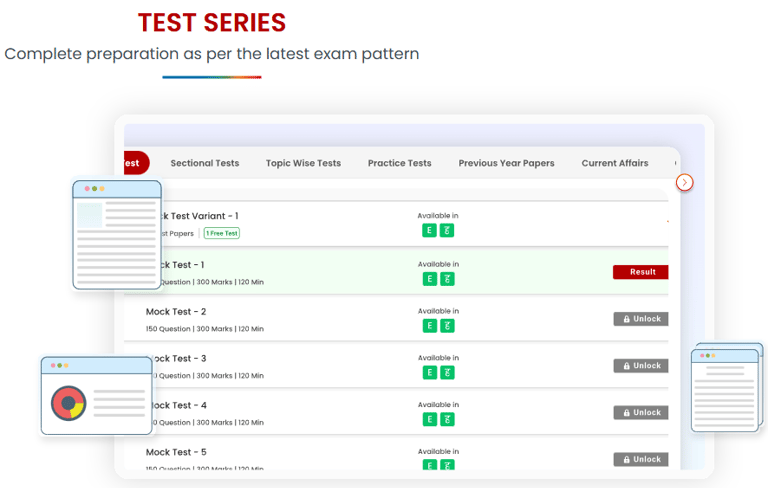Click the TEST SERIES heading
The width and height of the screenshot is (768, 488).
pos(212,23)
